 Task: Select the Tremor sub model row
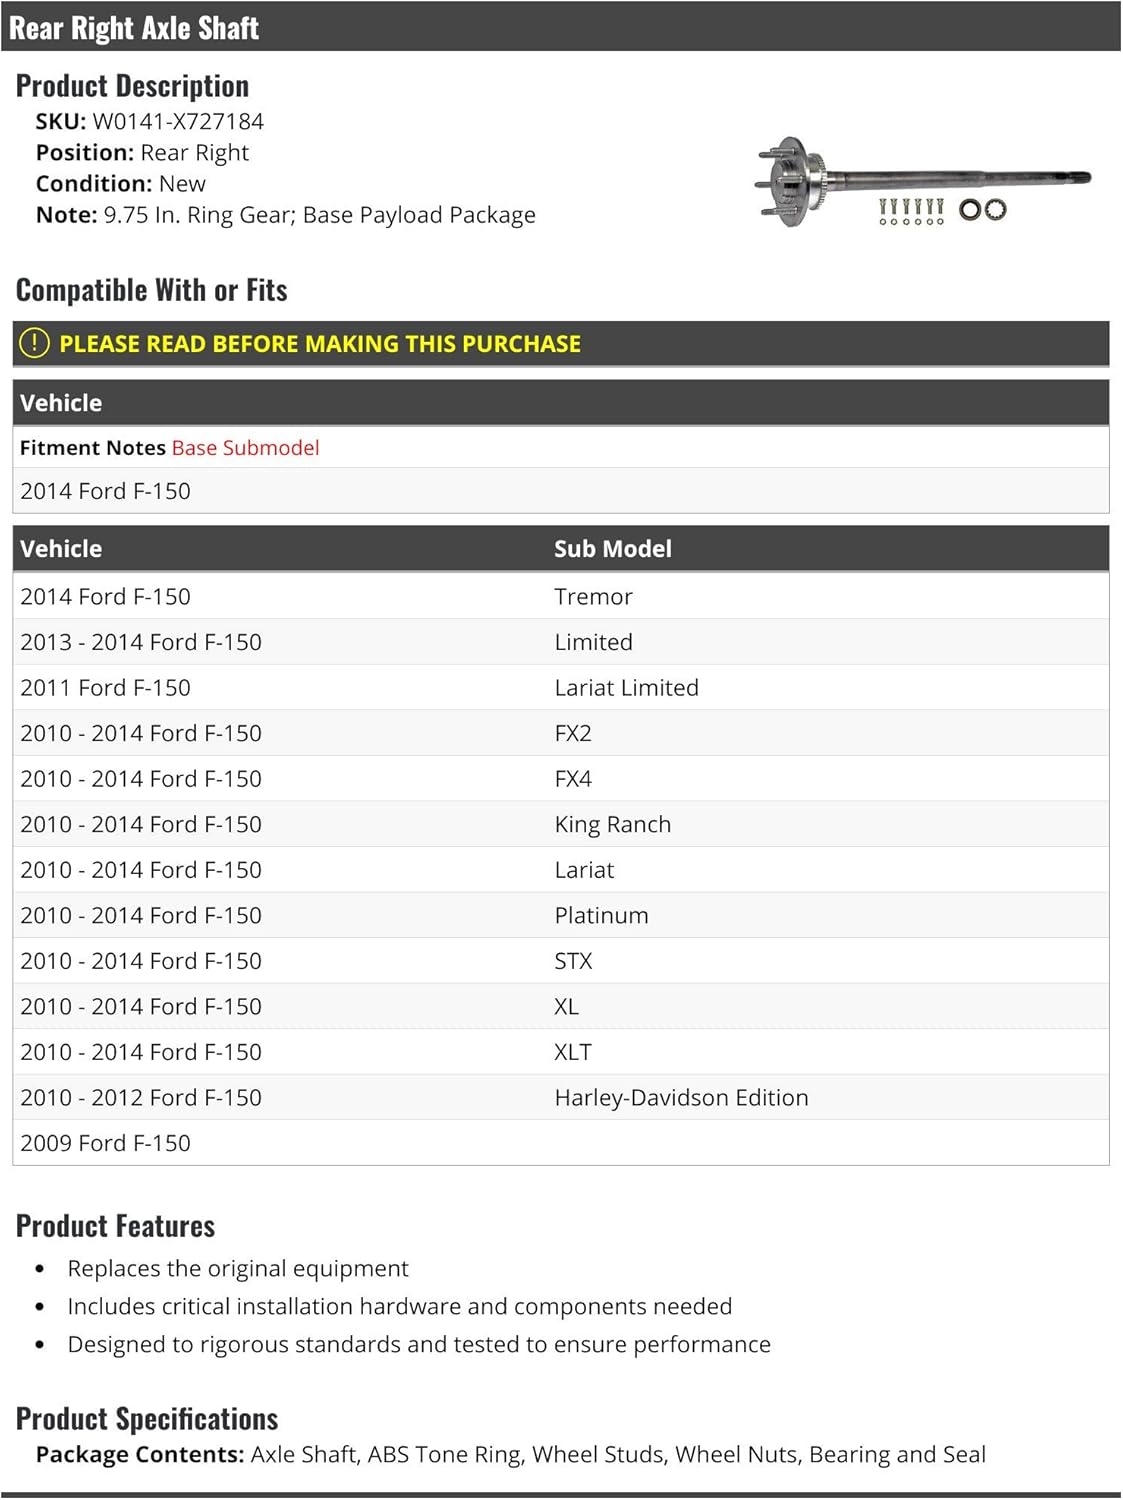561,596
